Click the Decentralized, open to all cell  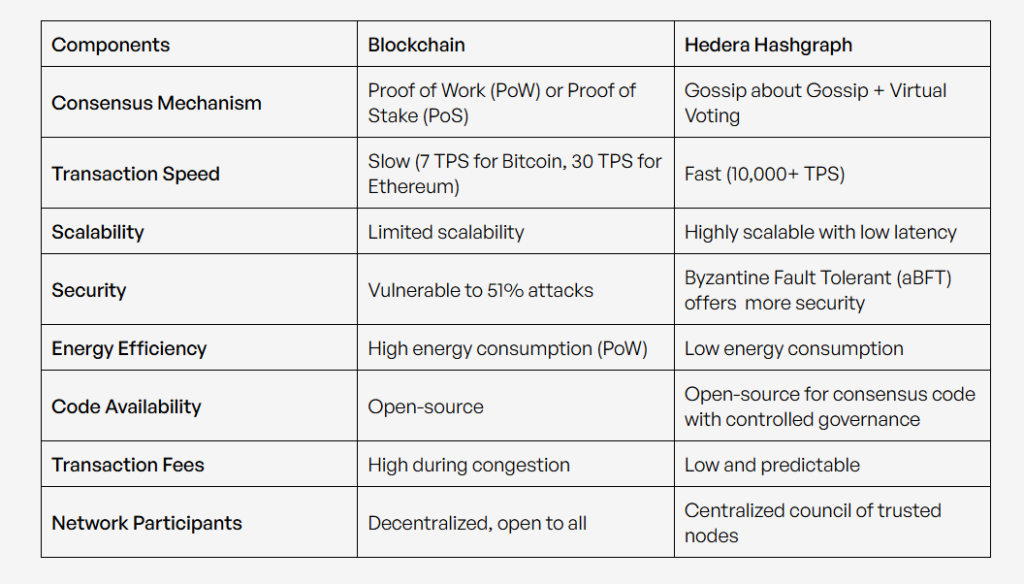coord(477,523)
